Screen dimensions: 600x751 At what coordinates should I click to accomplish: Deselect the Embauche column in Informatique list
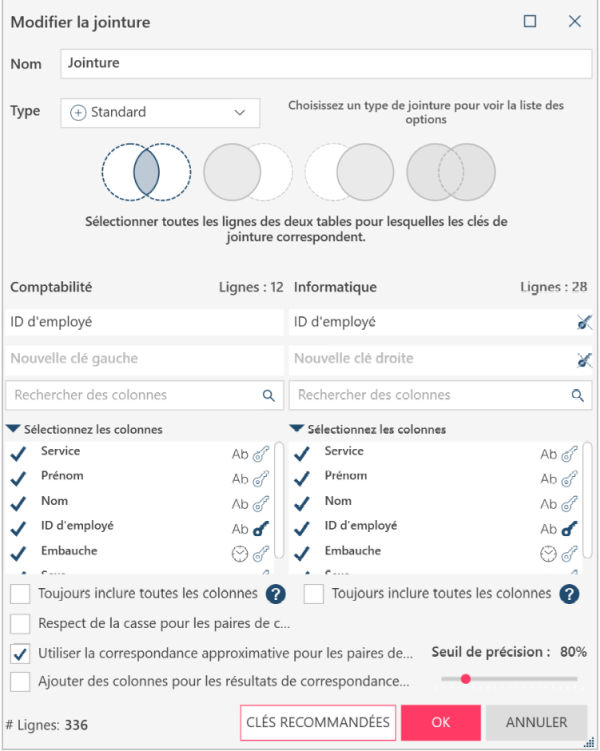301,553
